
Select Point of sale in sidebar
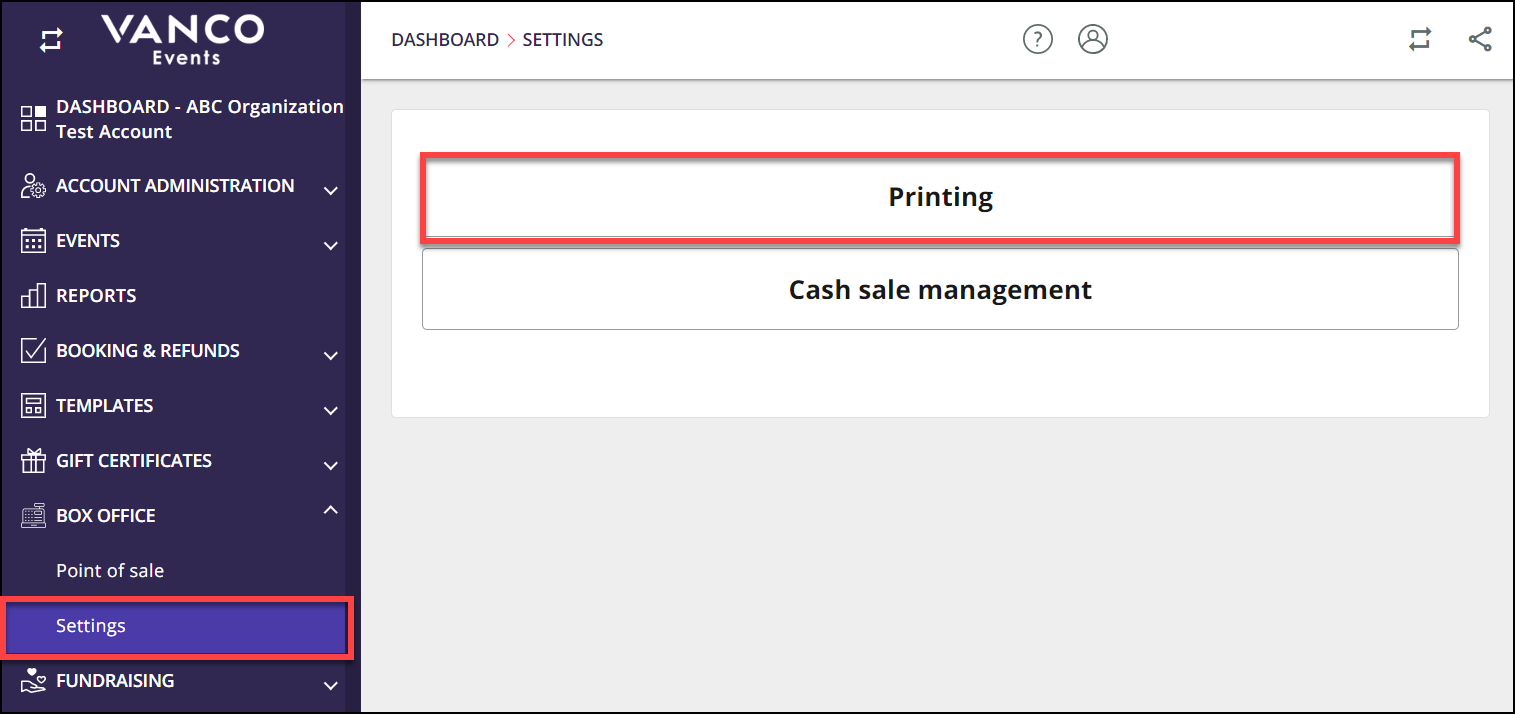pos(110,571)
